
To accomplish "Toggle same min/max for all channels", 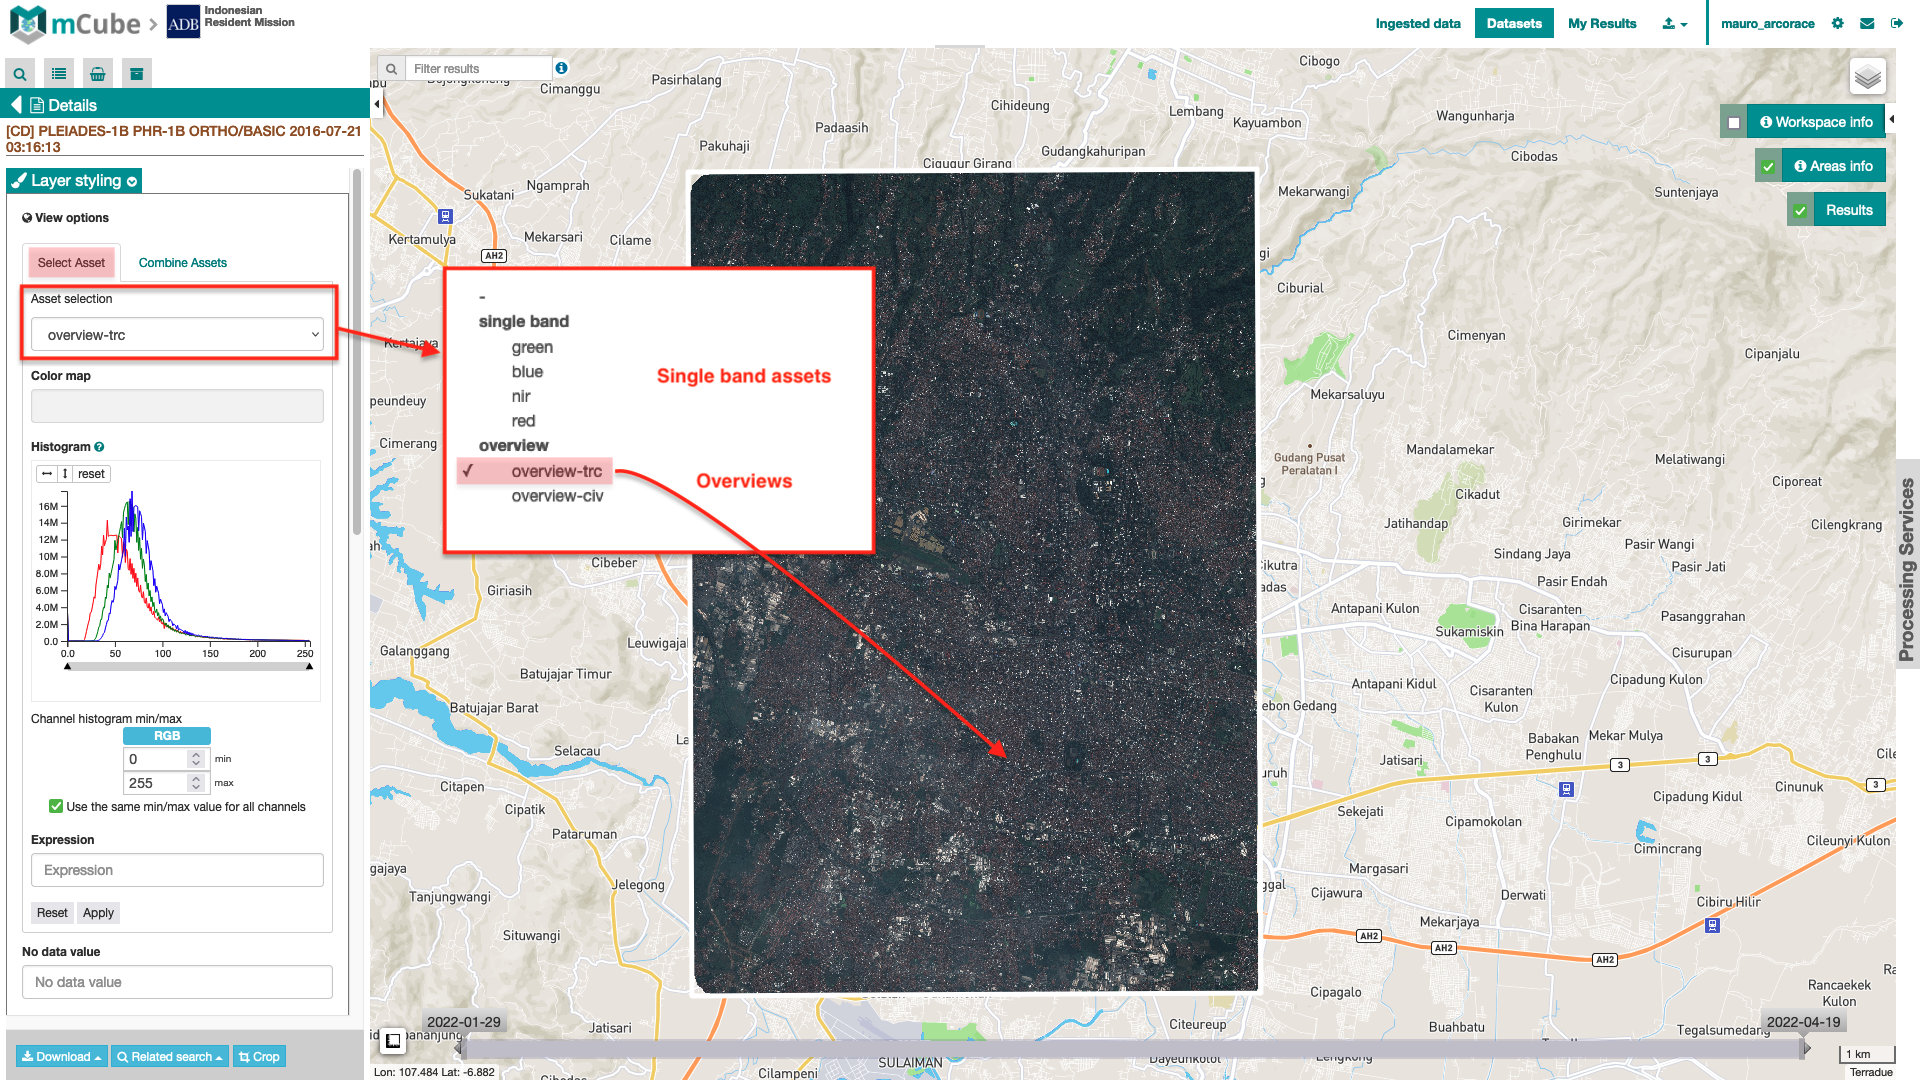I will [x=56, y=807].
